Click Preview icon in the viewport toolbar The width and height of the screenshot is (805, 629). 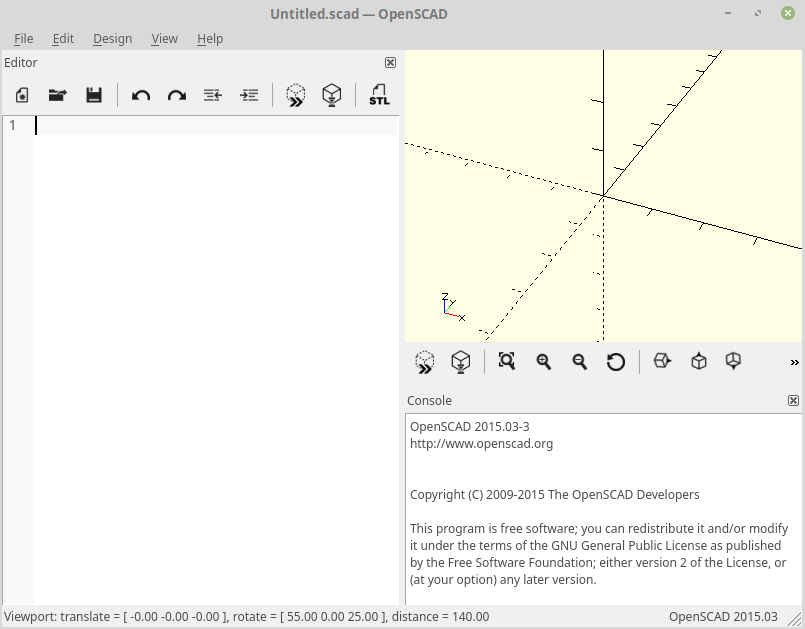click(425, 362)
